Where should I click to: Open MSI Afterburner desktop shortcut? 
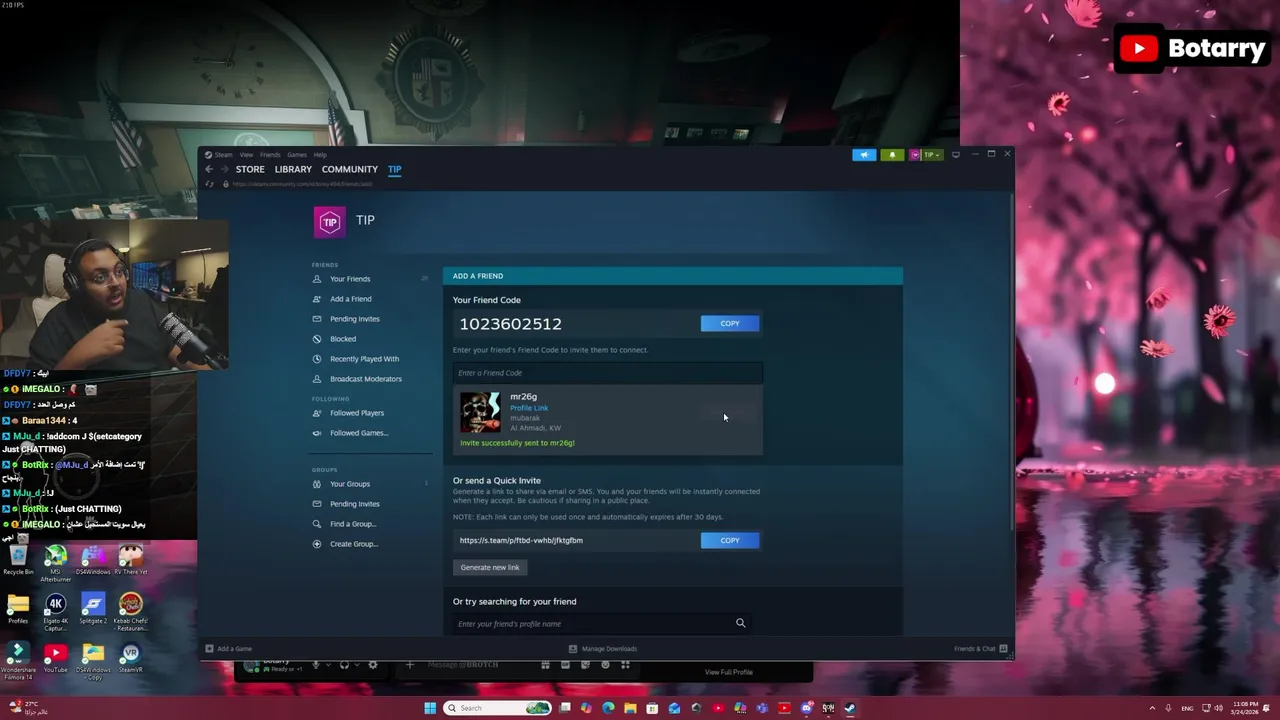tap(55, 562)
